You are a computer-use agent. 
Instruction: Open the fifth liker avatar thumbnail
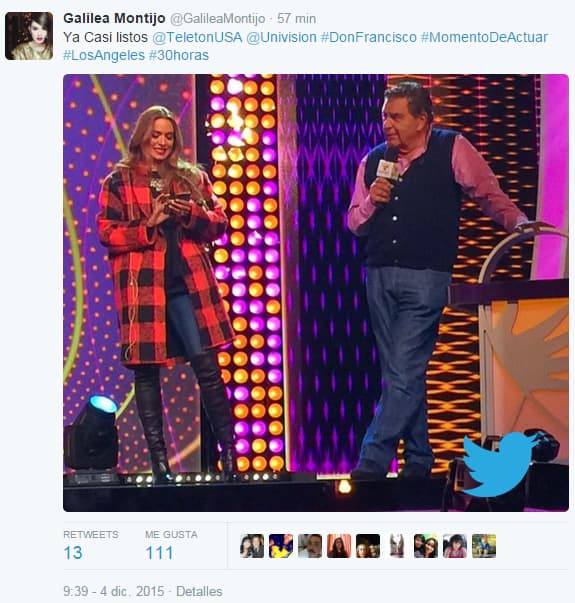coord(368,546)
